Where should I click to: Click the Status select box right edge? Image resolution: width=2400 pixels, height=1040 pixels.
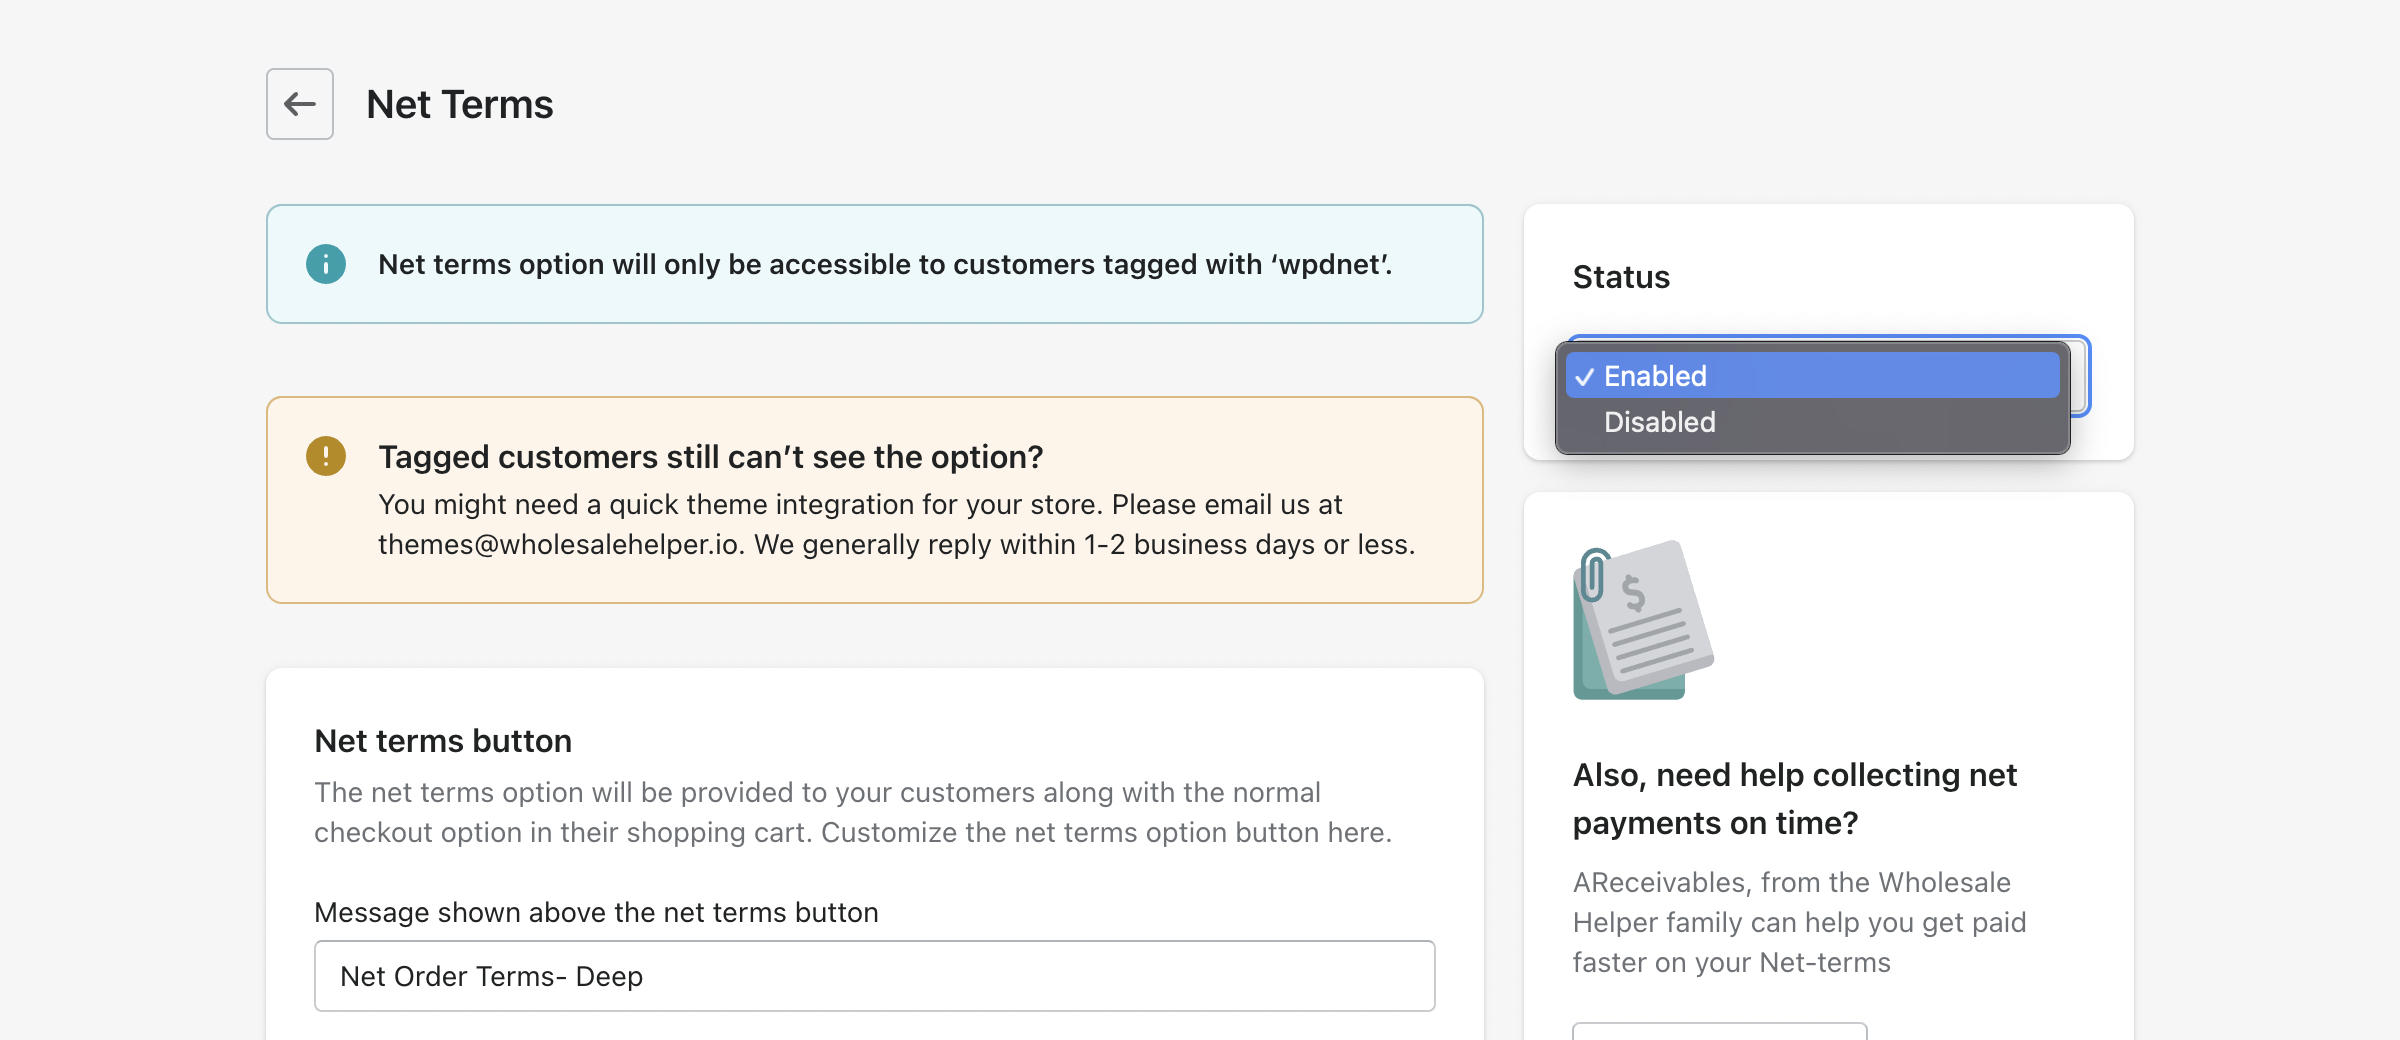click(2080, 376)
